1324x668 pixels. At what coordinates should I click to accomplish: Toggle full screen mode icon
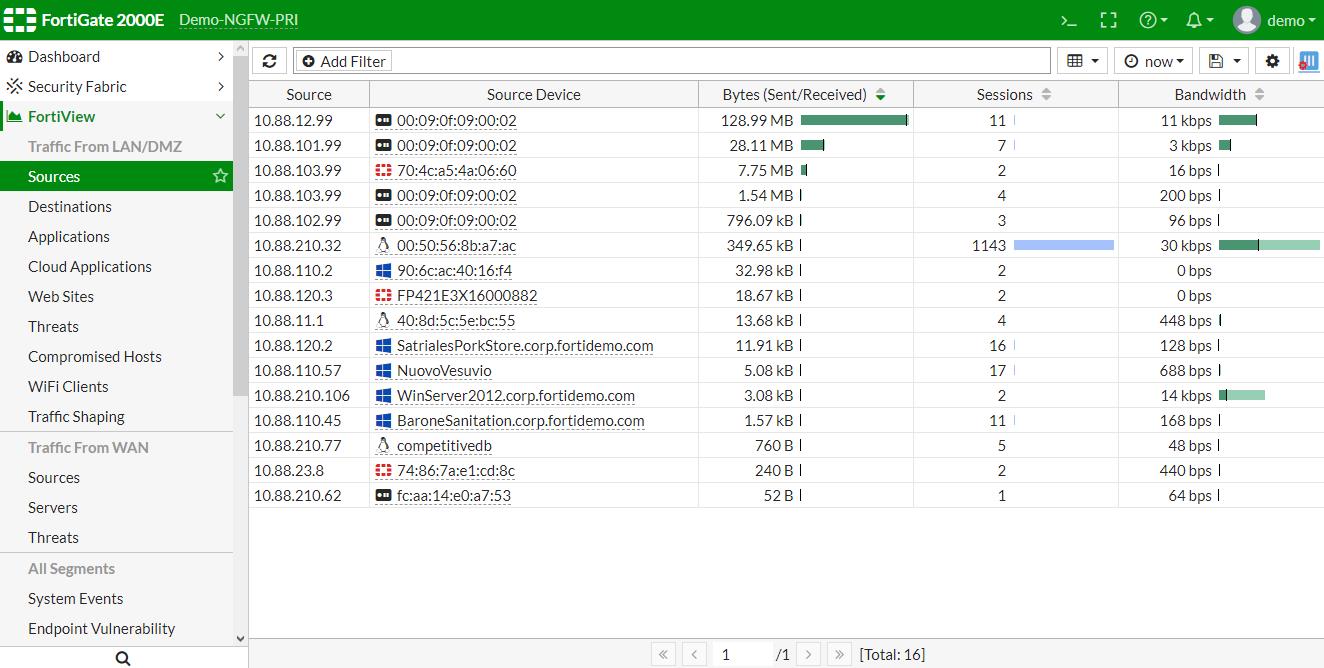[1108, 20]
